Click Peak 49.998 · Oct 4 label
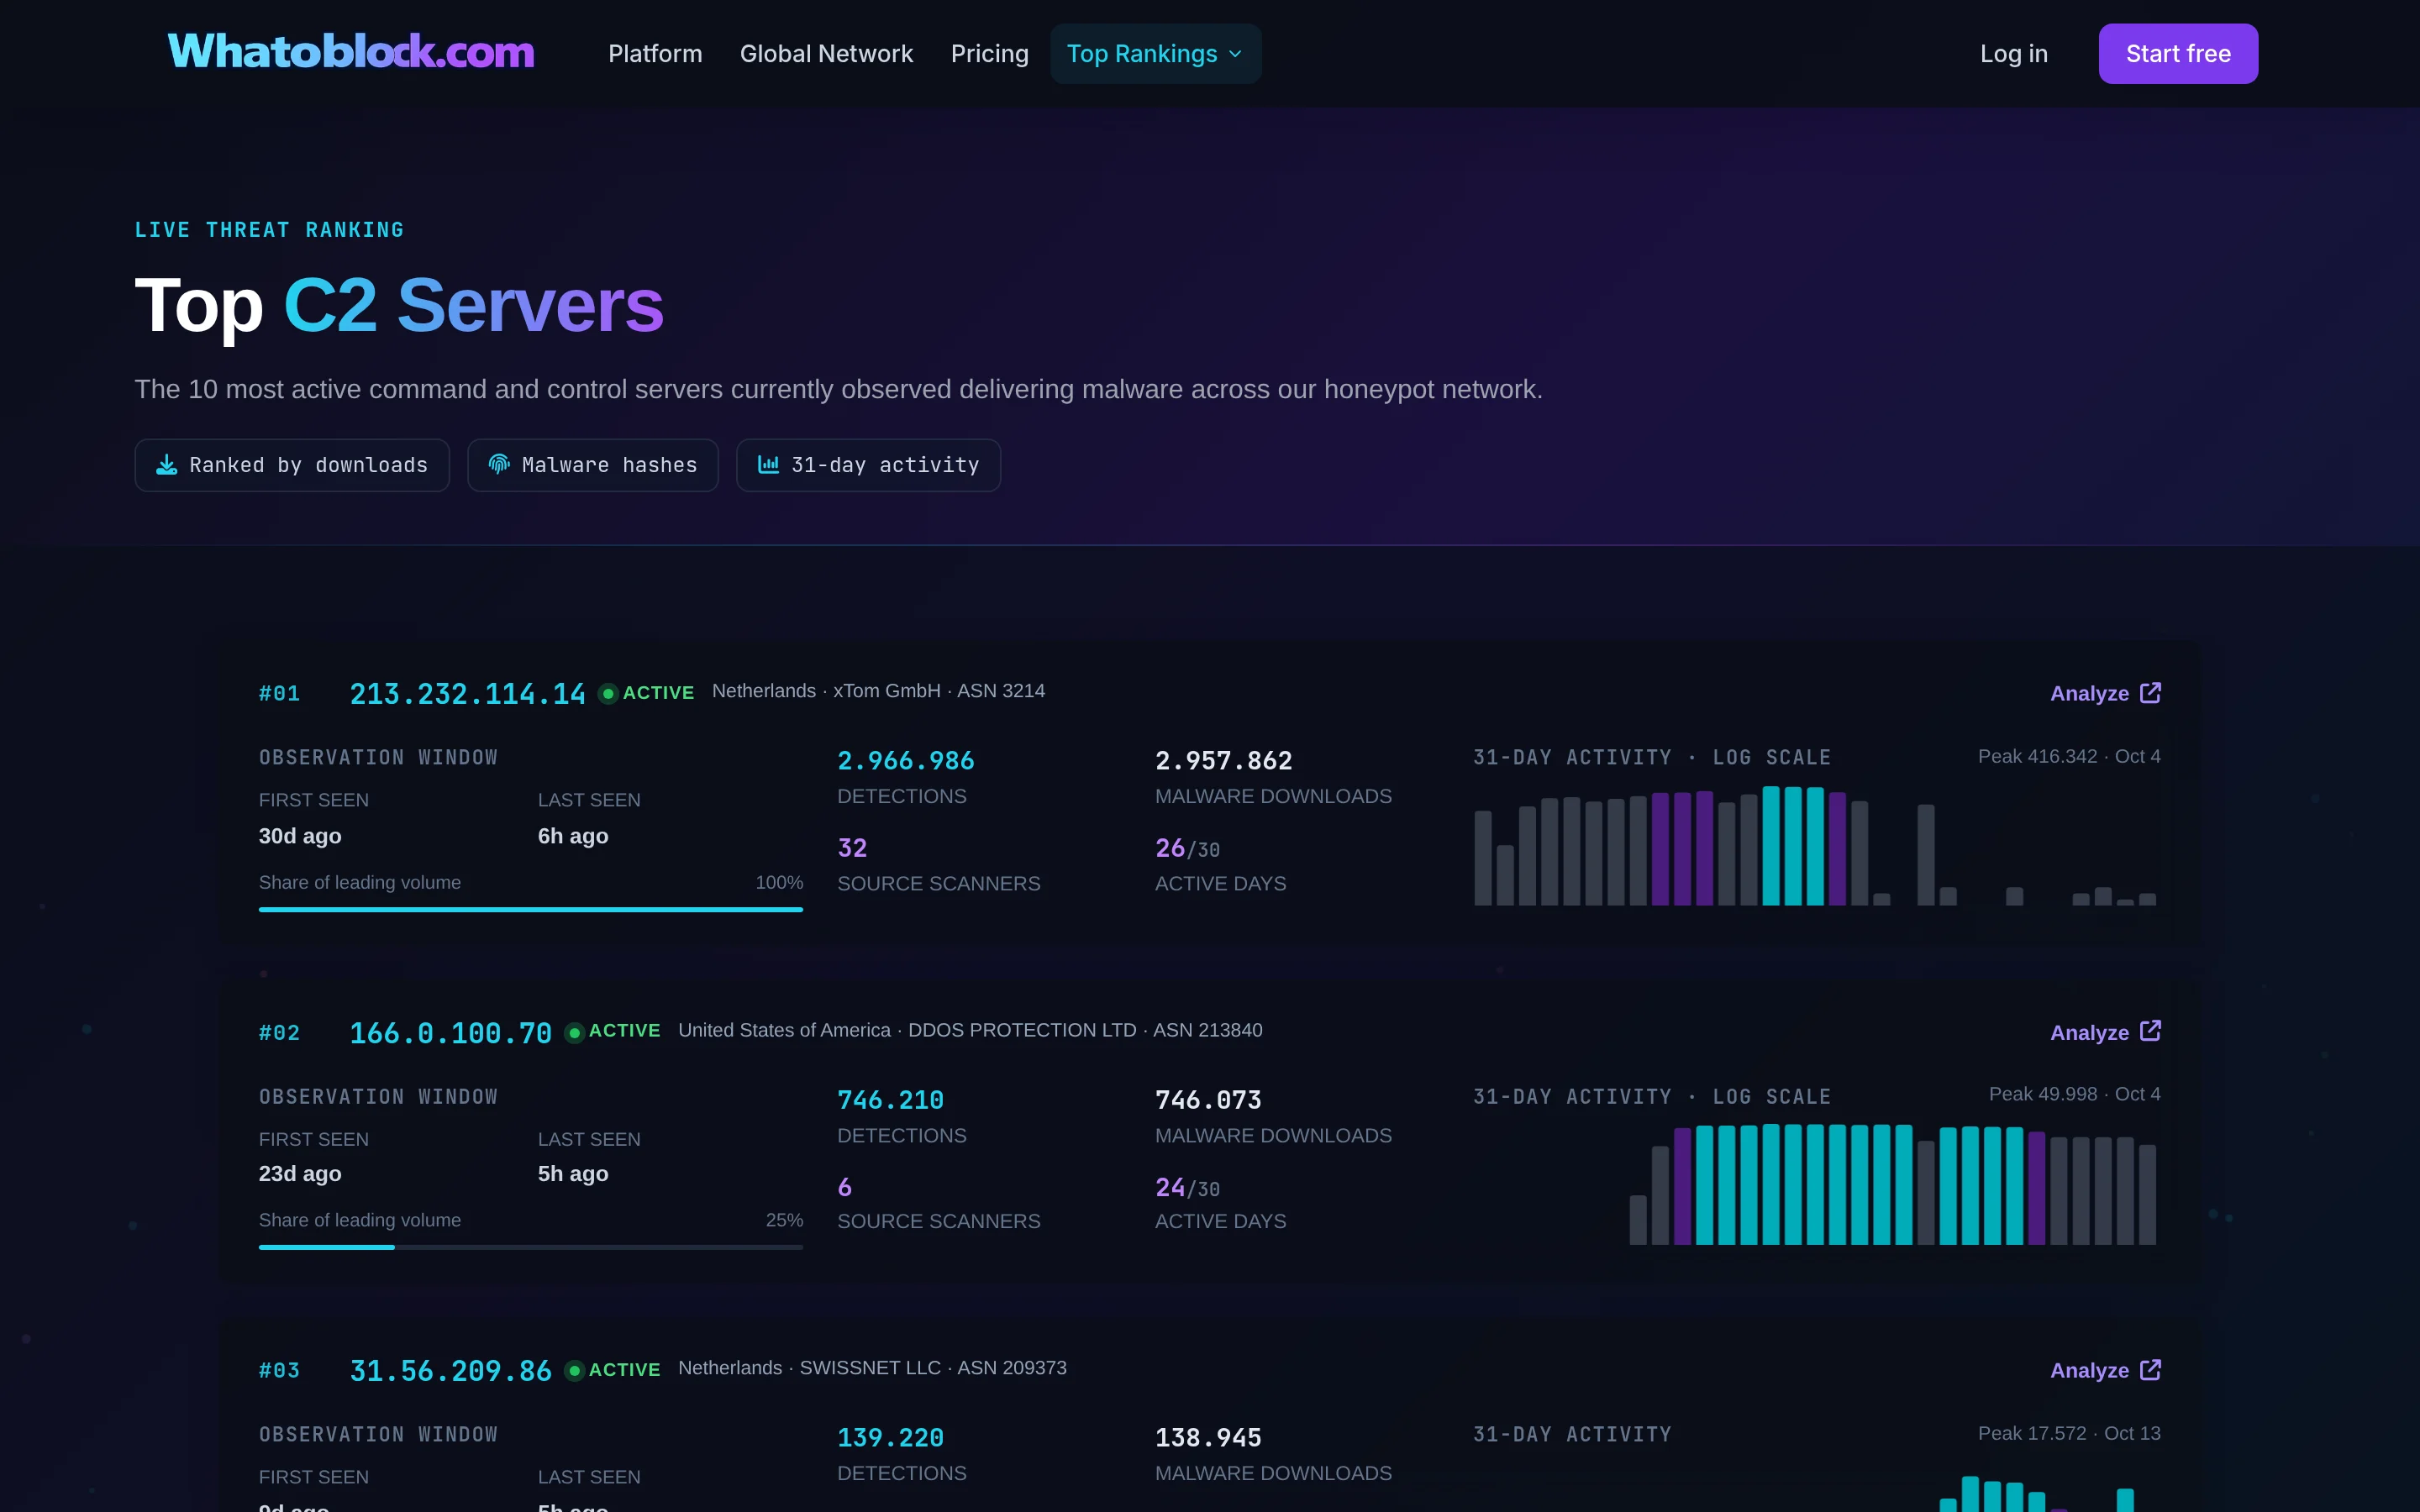 (2074, 1095)
